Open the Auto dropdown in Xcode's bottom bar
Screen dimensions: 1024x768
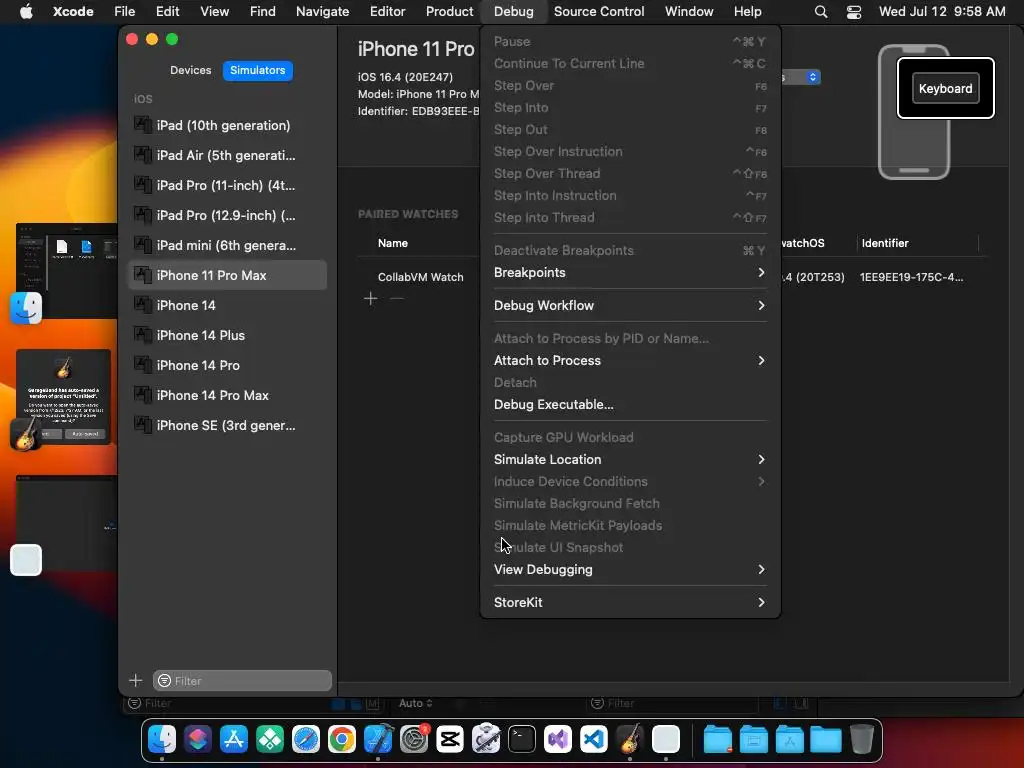point(415,703)
